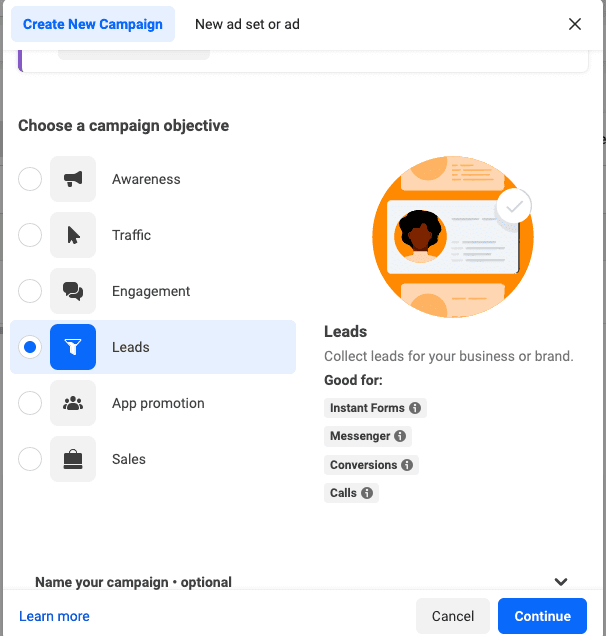Open the New ad set or ad tab

247,24
